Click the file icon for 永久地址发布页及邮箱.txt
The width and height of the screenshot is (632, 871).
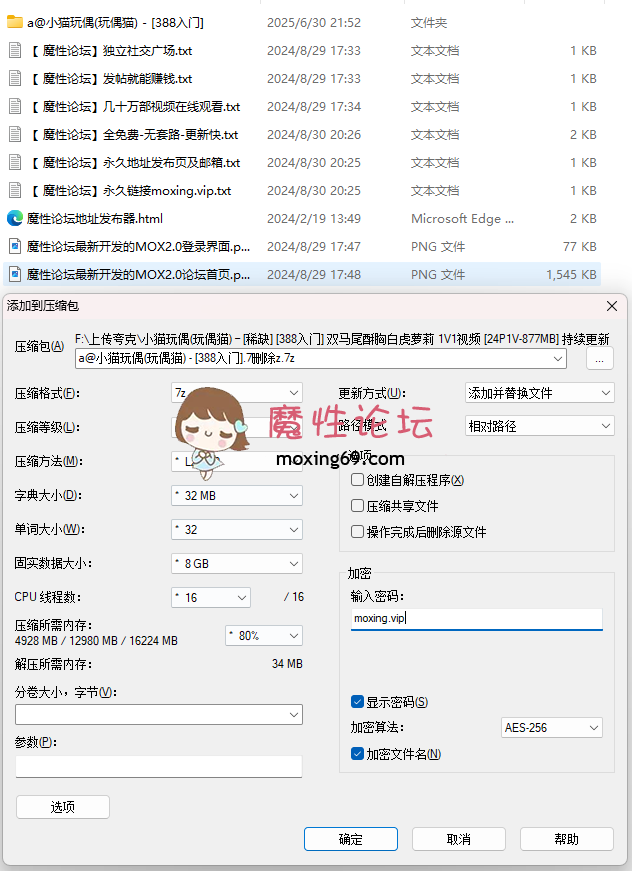pos(15,162)
